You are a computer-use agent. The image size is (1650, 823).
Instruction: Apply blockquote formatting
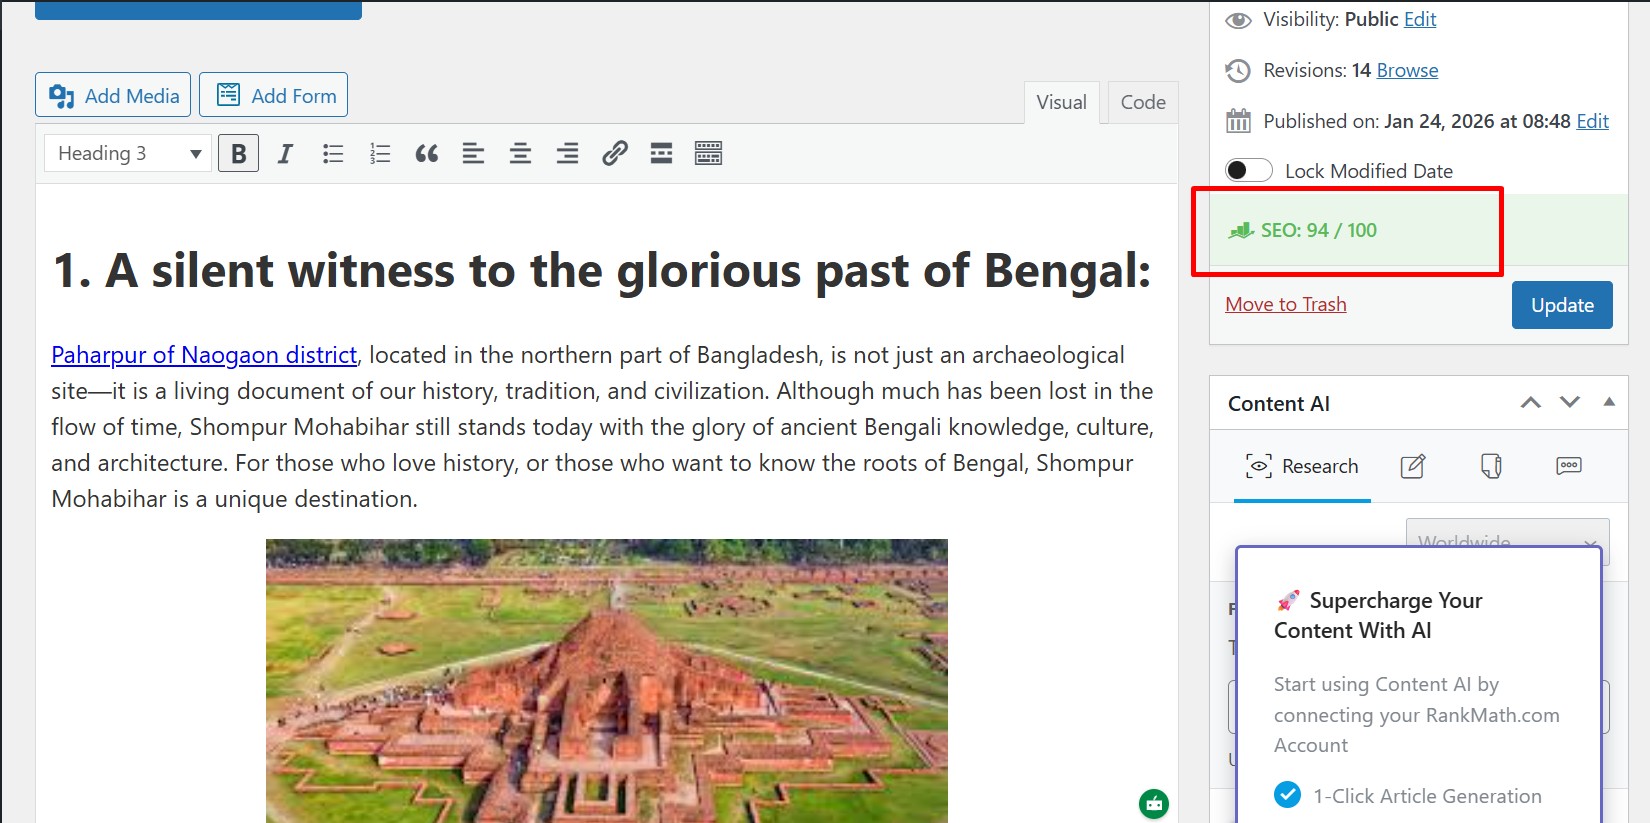coord(427,154)
